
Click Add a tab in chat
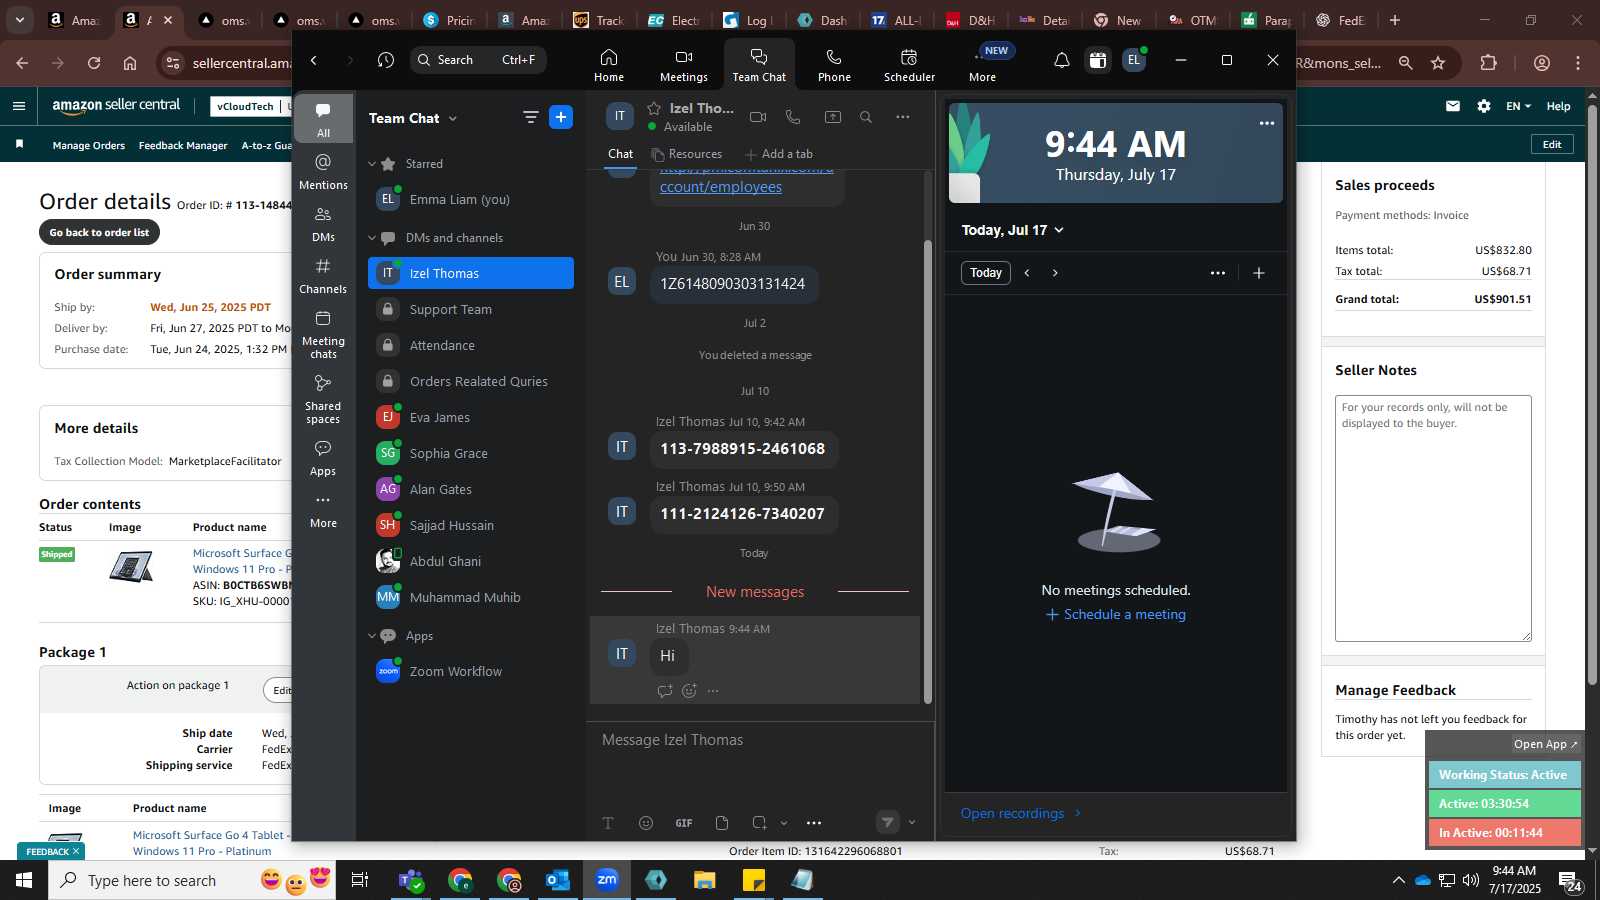[x=779, y=154]
